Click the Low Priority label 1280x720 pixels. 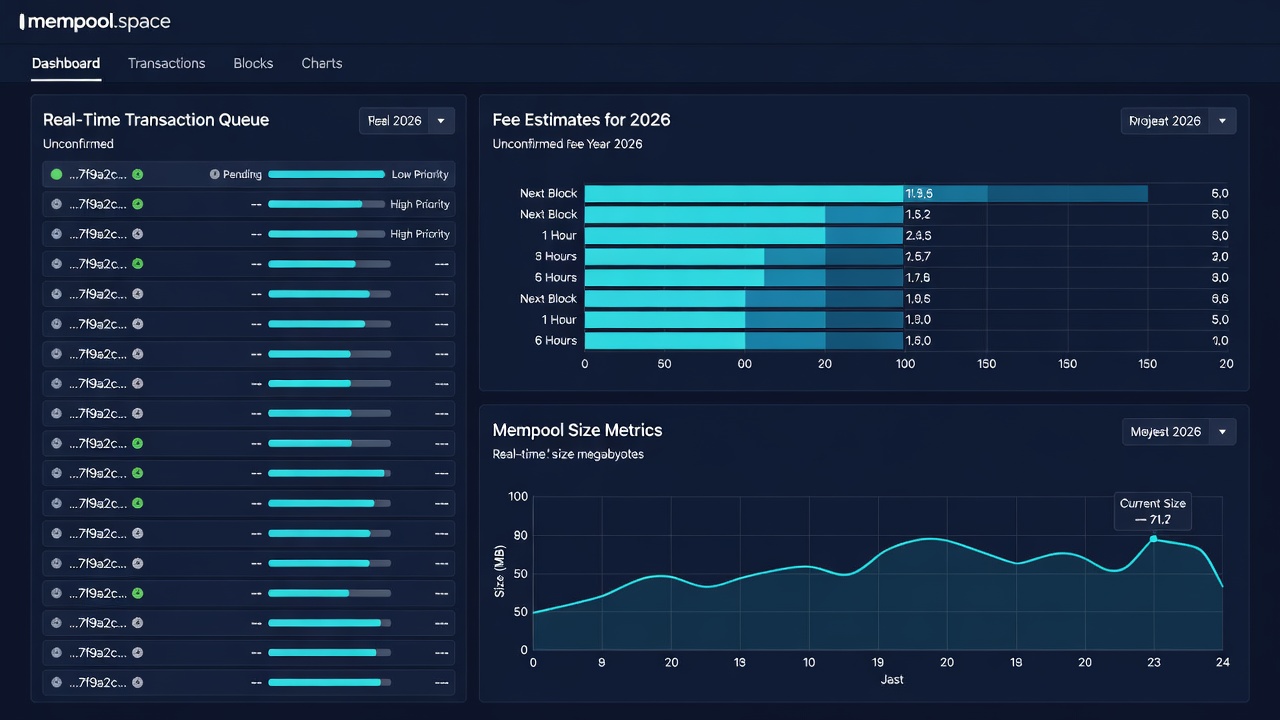pyautogui.click(x=420, y=174)
